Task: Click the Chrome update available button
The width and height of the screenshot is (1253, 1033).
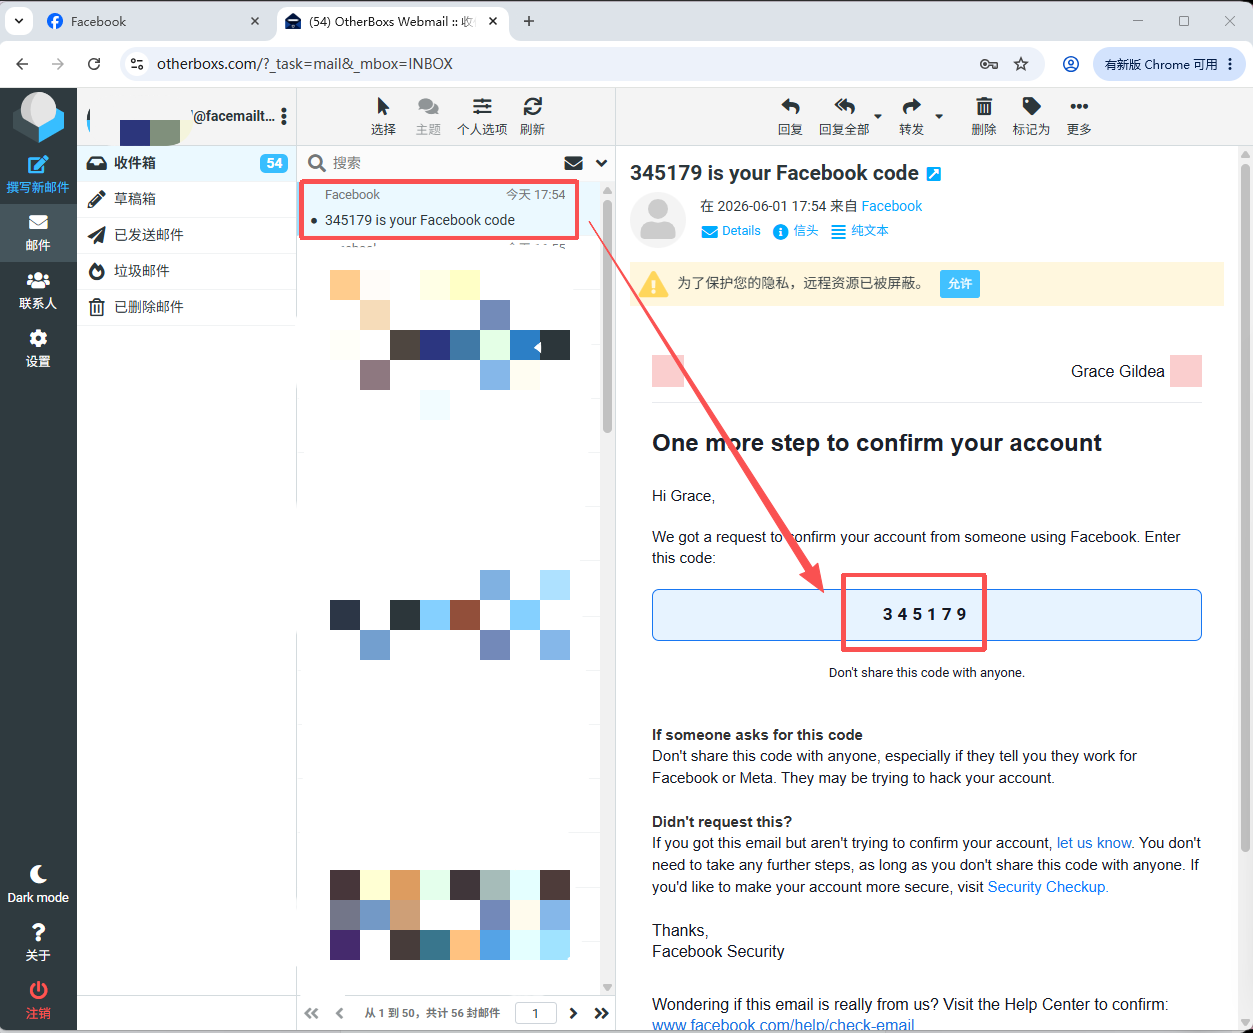Action: click(x=1169, y=64)
